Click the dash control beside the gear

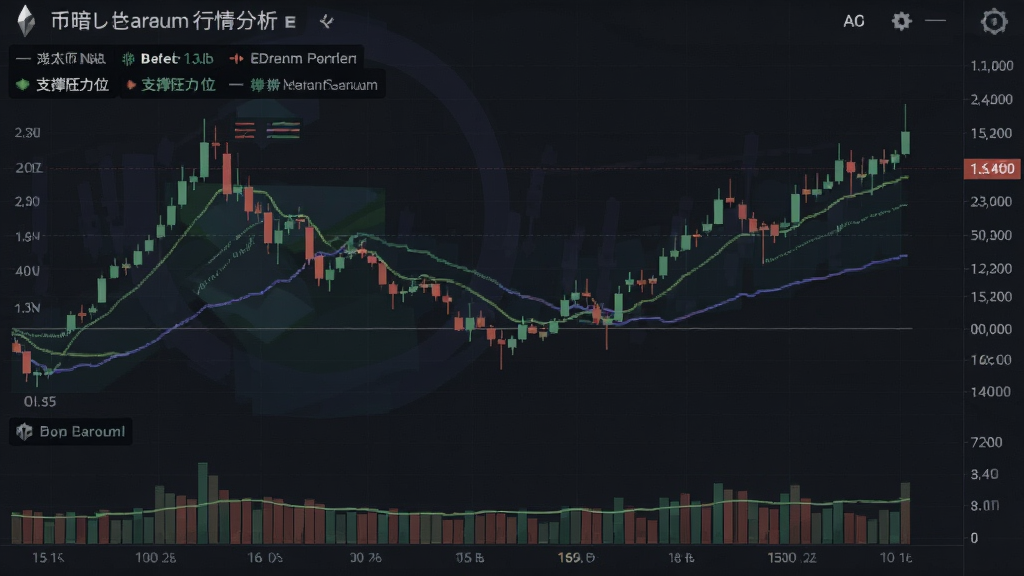pos(935,21)
